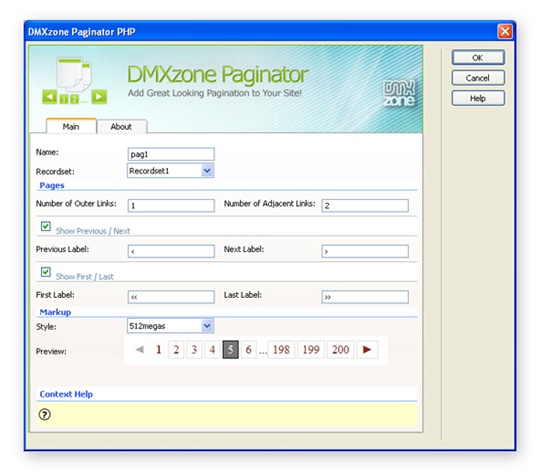This screenshot has height=473, width=540.
Task: Toggle Show First / Last checkbox
Action: (45, 272)
